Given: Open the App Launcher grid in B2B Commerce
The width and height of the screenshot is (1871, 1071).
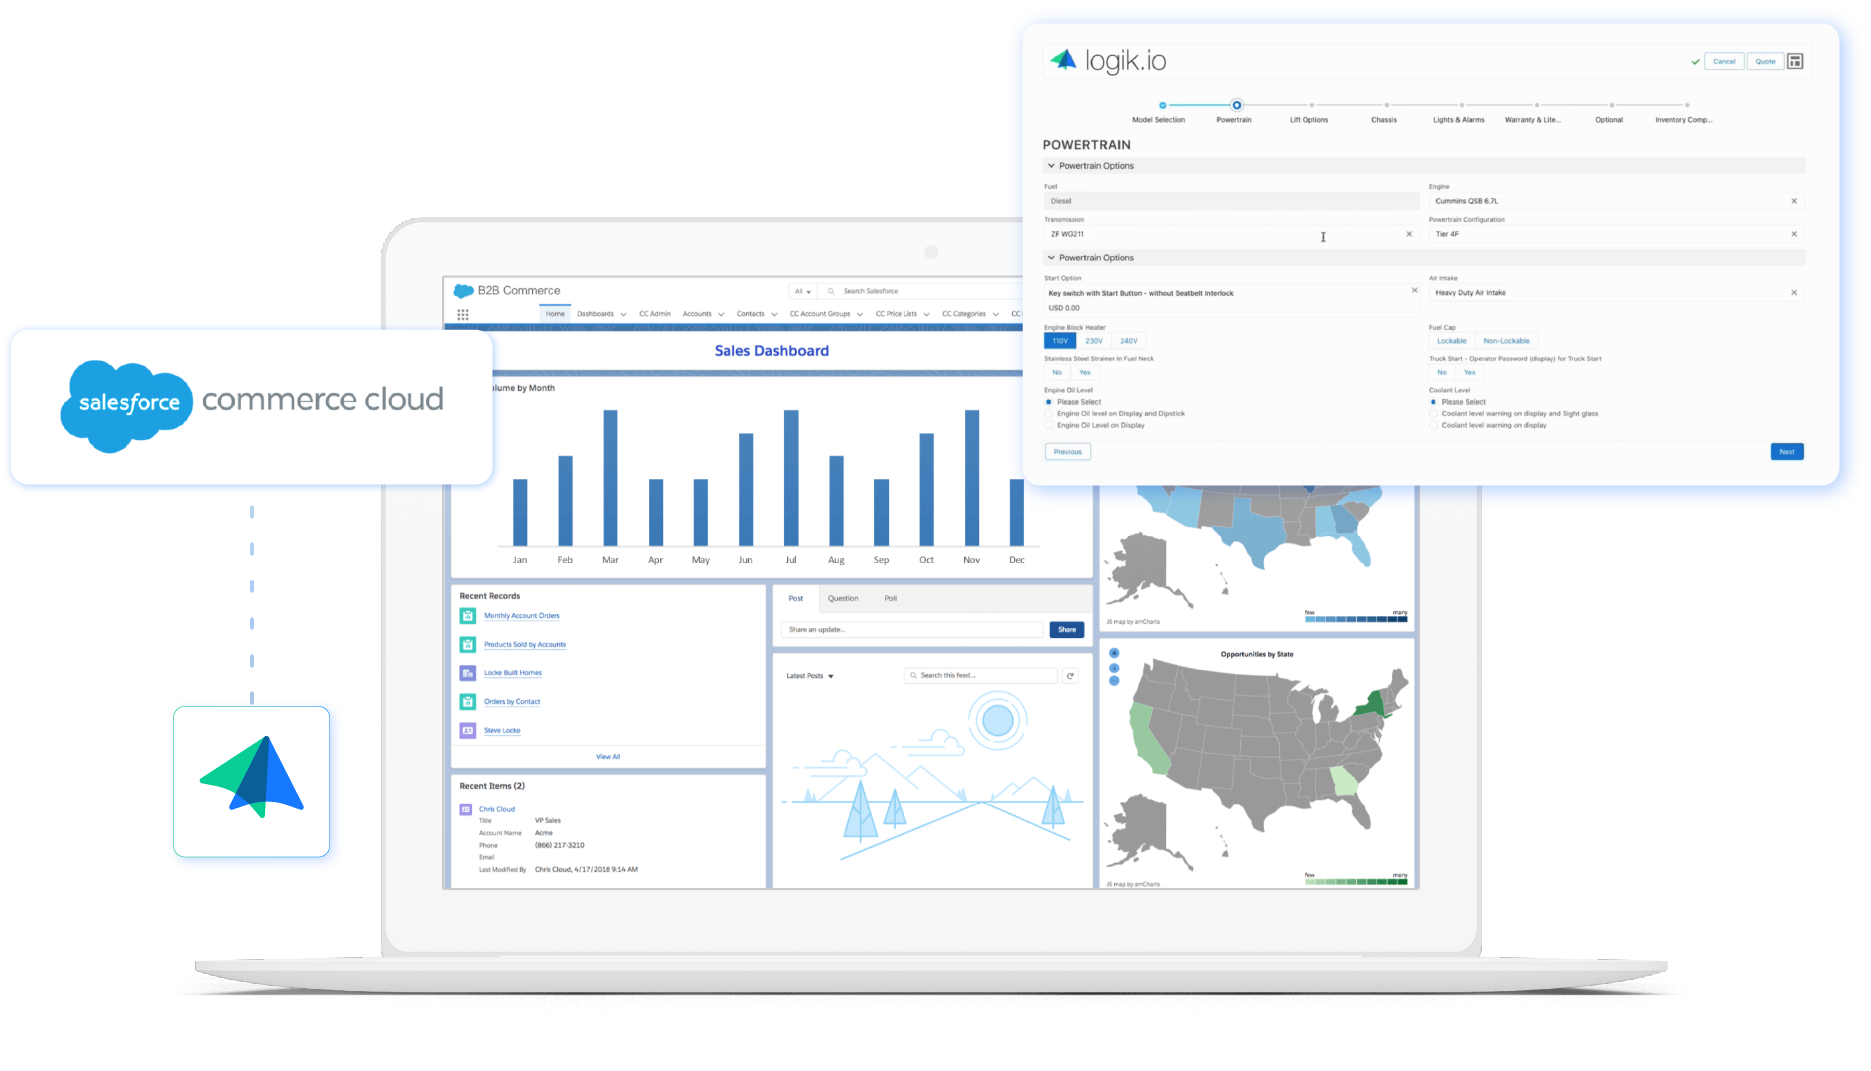Looking at the screenshot, I should [x=463, y=314].
